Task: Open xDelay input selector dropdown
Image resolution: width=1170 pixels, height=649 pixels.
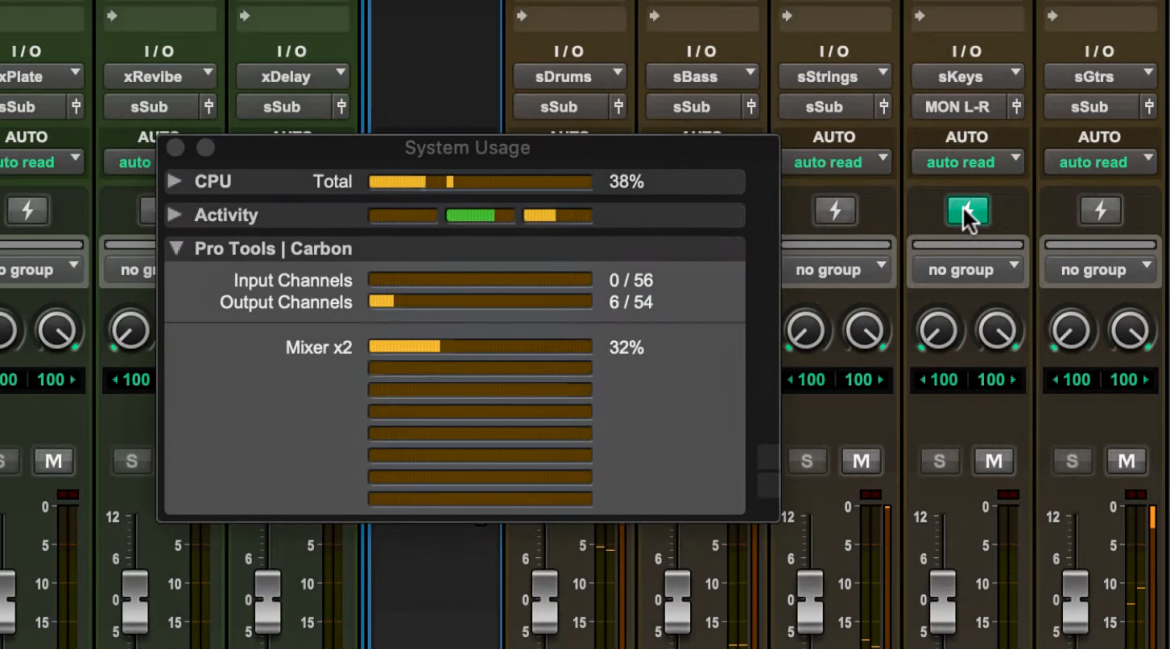Action: tap(292, 76)
